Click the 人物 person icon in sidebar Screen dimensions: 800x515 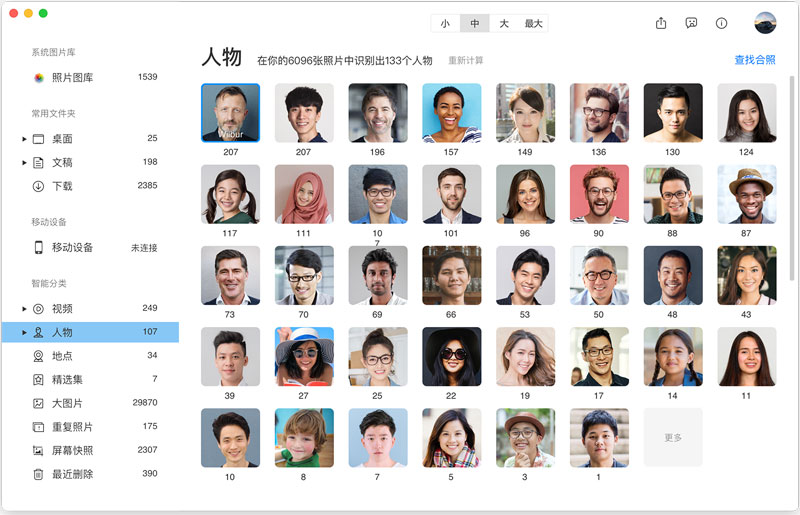38,332
